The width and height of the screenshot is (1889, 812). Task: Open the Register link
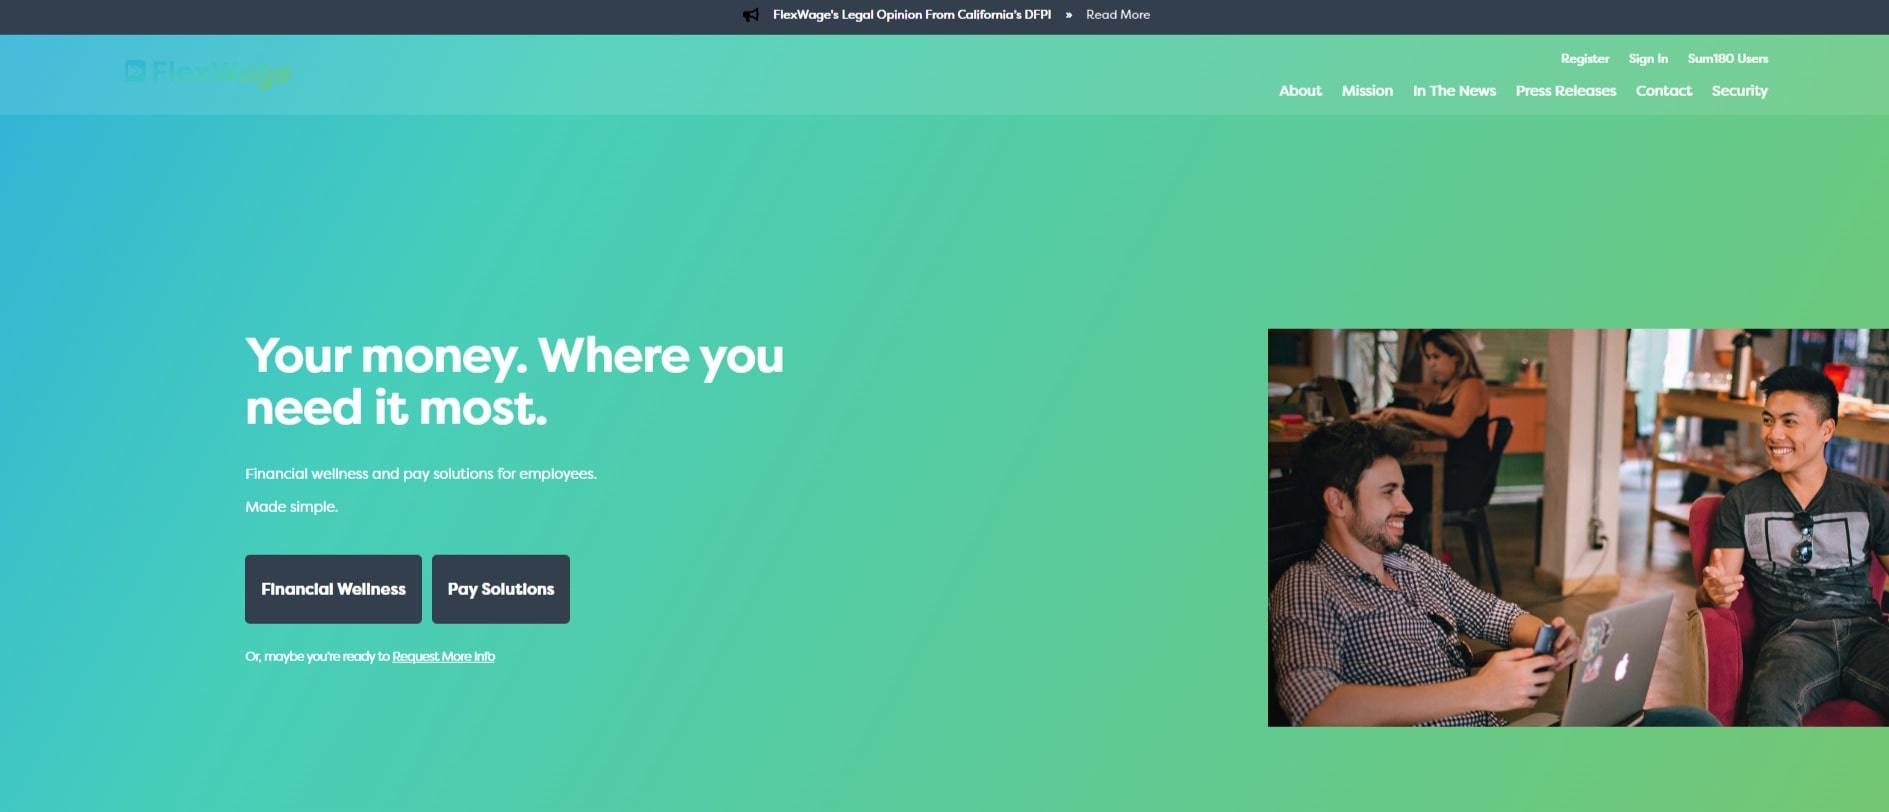(1585, 59)
